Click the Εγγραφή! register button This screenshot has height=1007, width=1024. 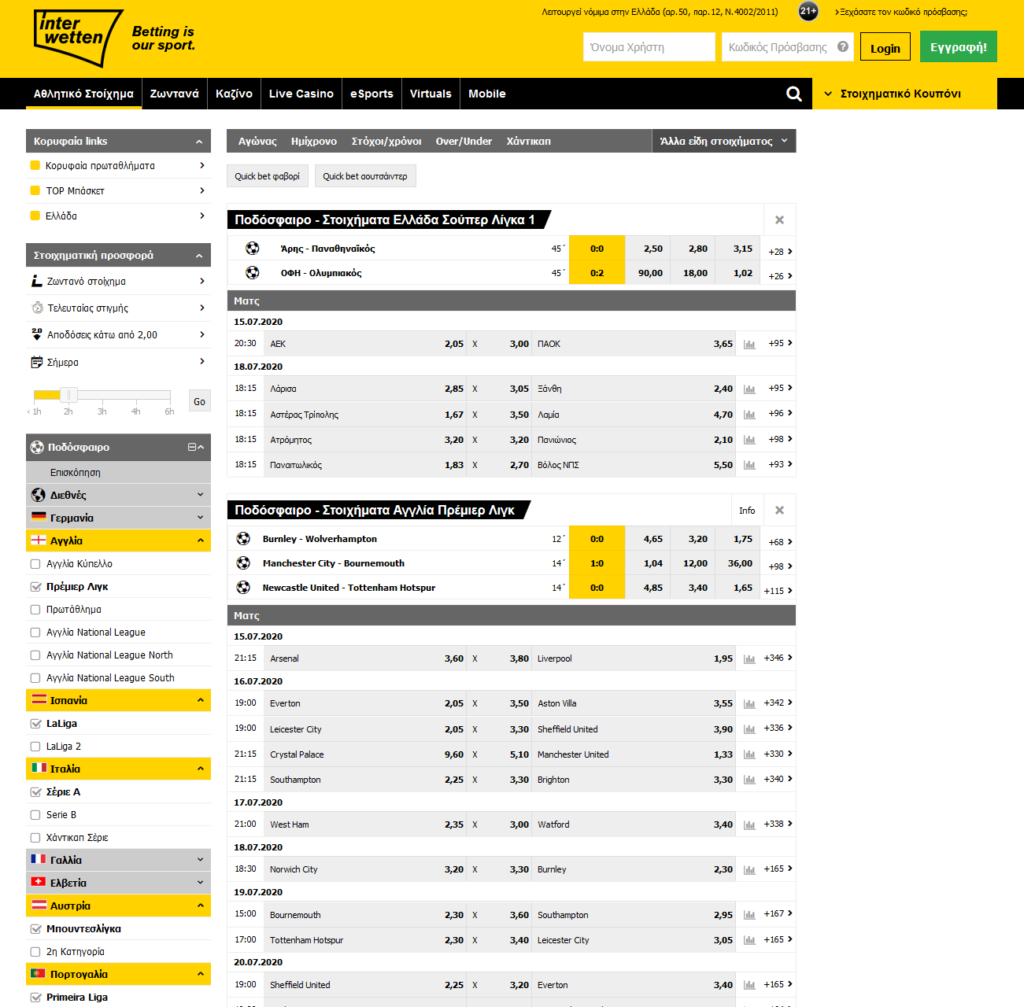[x=958, y=47]
